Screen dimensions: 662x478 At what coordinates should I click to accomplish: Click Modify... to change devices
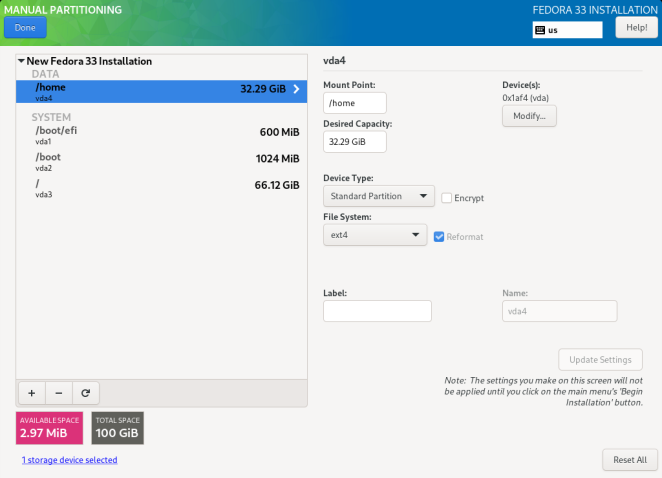(529, 116)
